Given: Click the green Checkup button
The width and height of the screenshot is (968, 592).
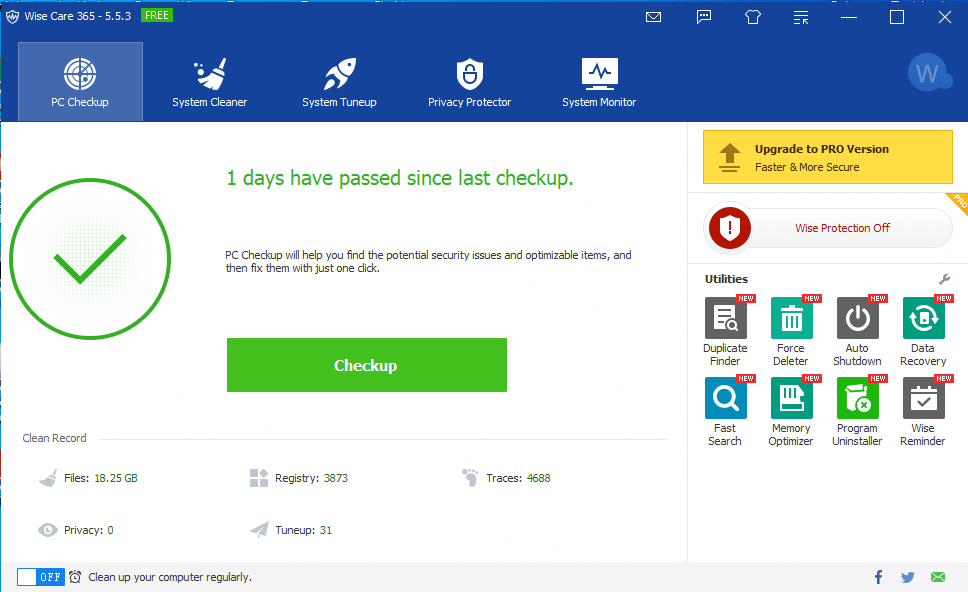Looking at the screenshot, I should [367, 365].
